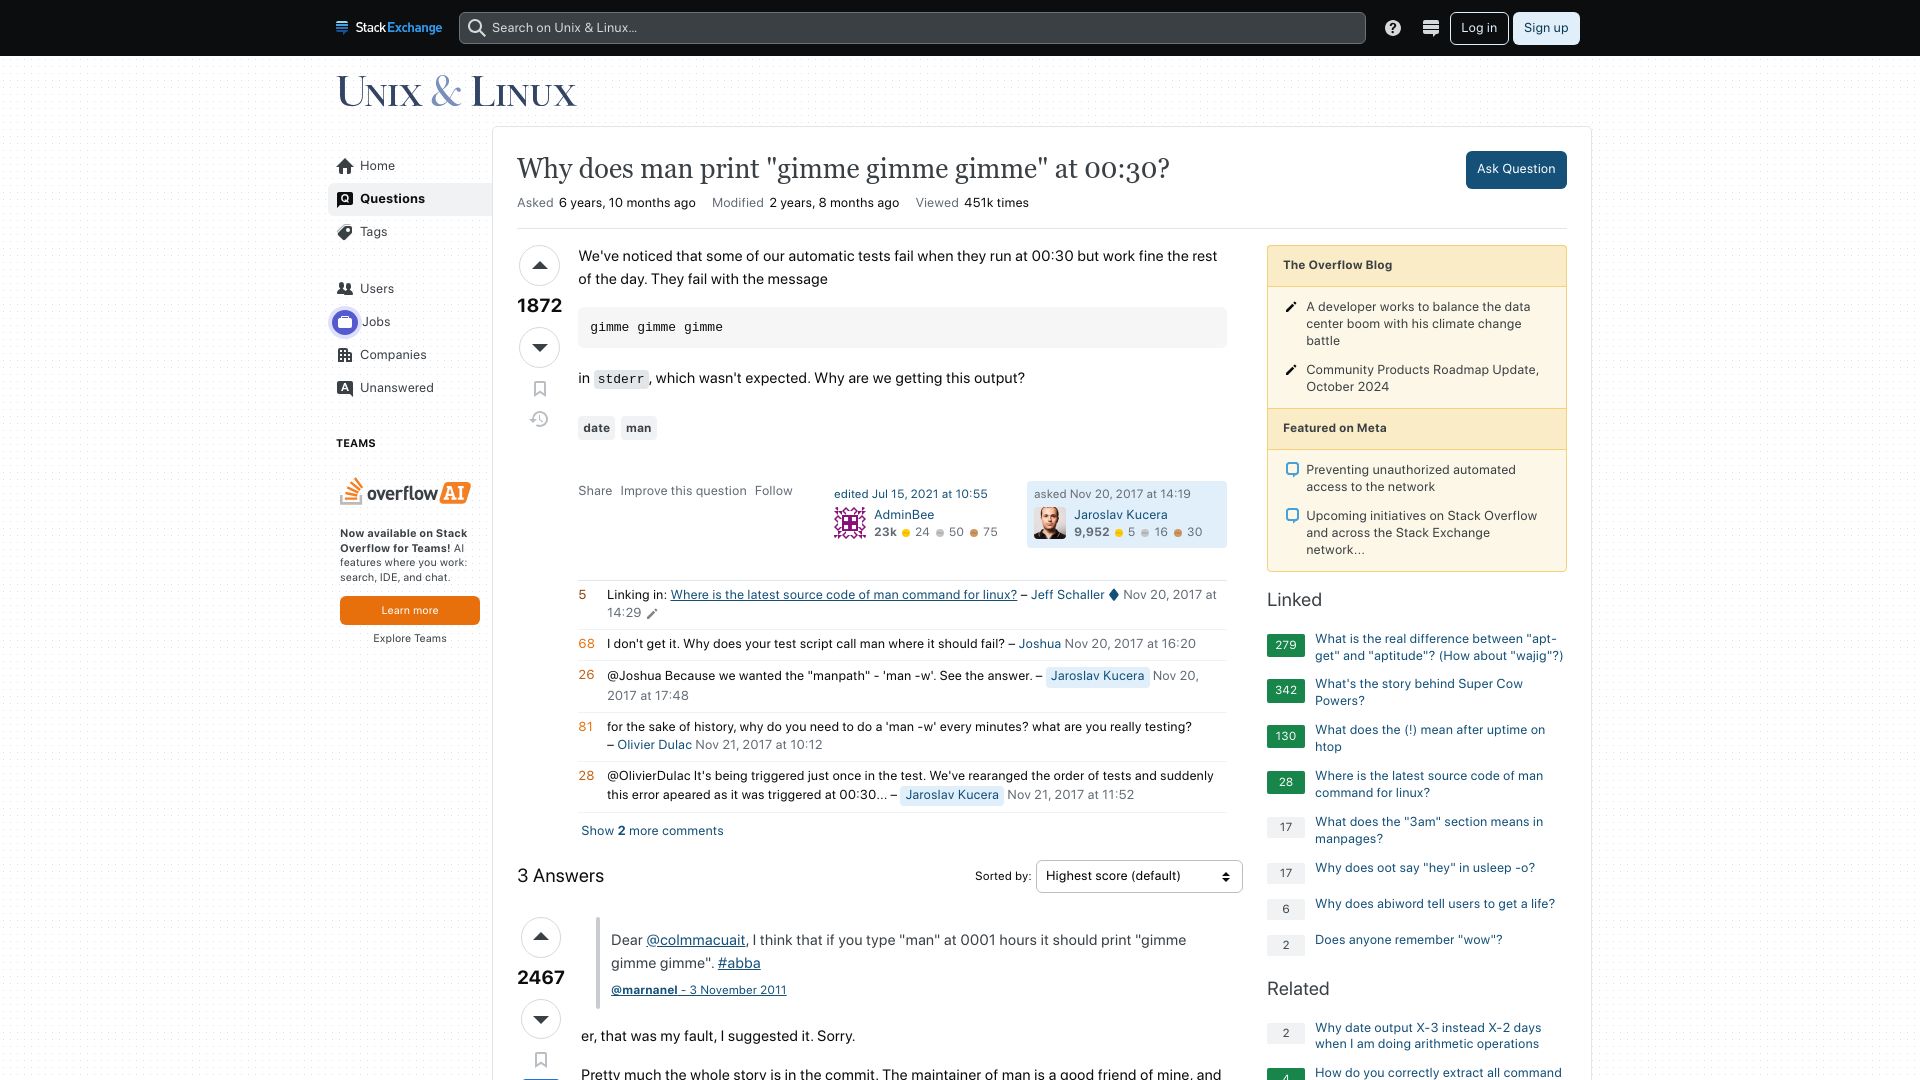Downvote the question with score 1872
This screenshot has width=1920, height=1080.
tap(539, 348)
